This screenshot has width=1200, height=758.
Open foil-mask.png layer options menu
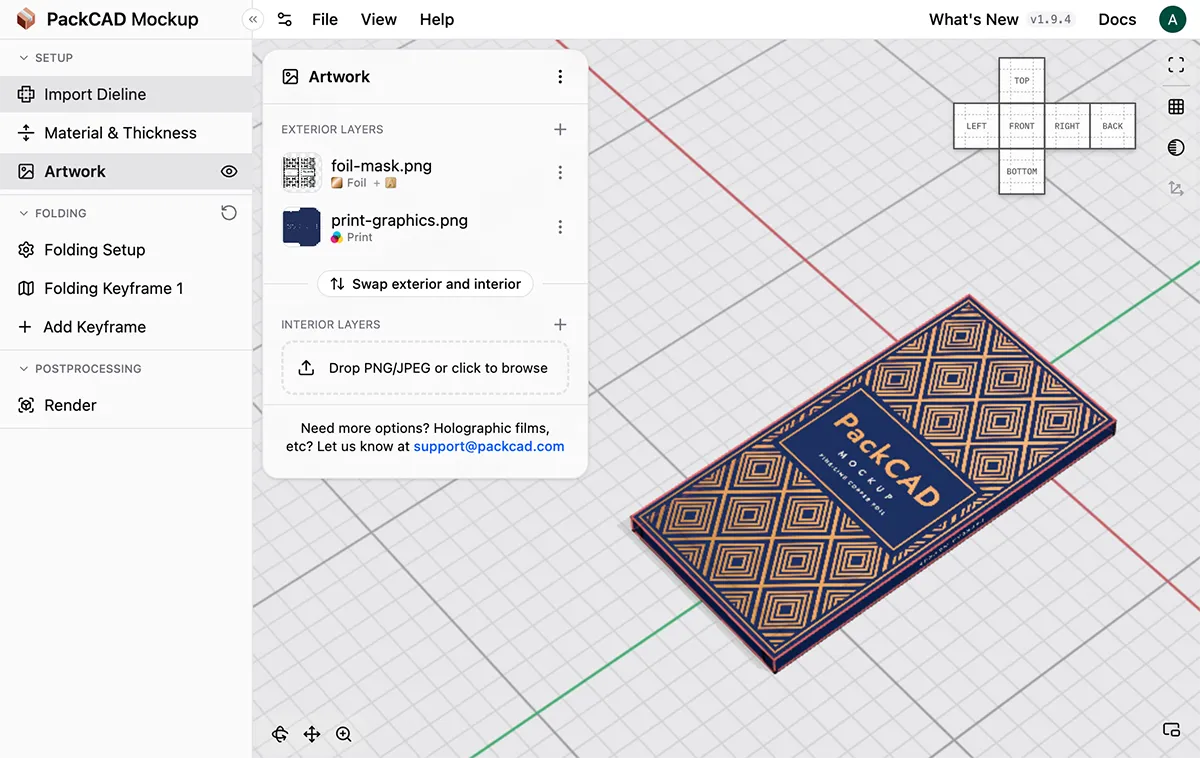[560, 173]
